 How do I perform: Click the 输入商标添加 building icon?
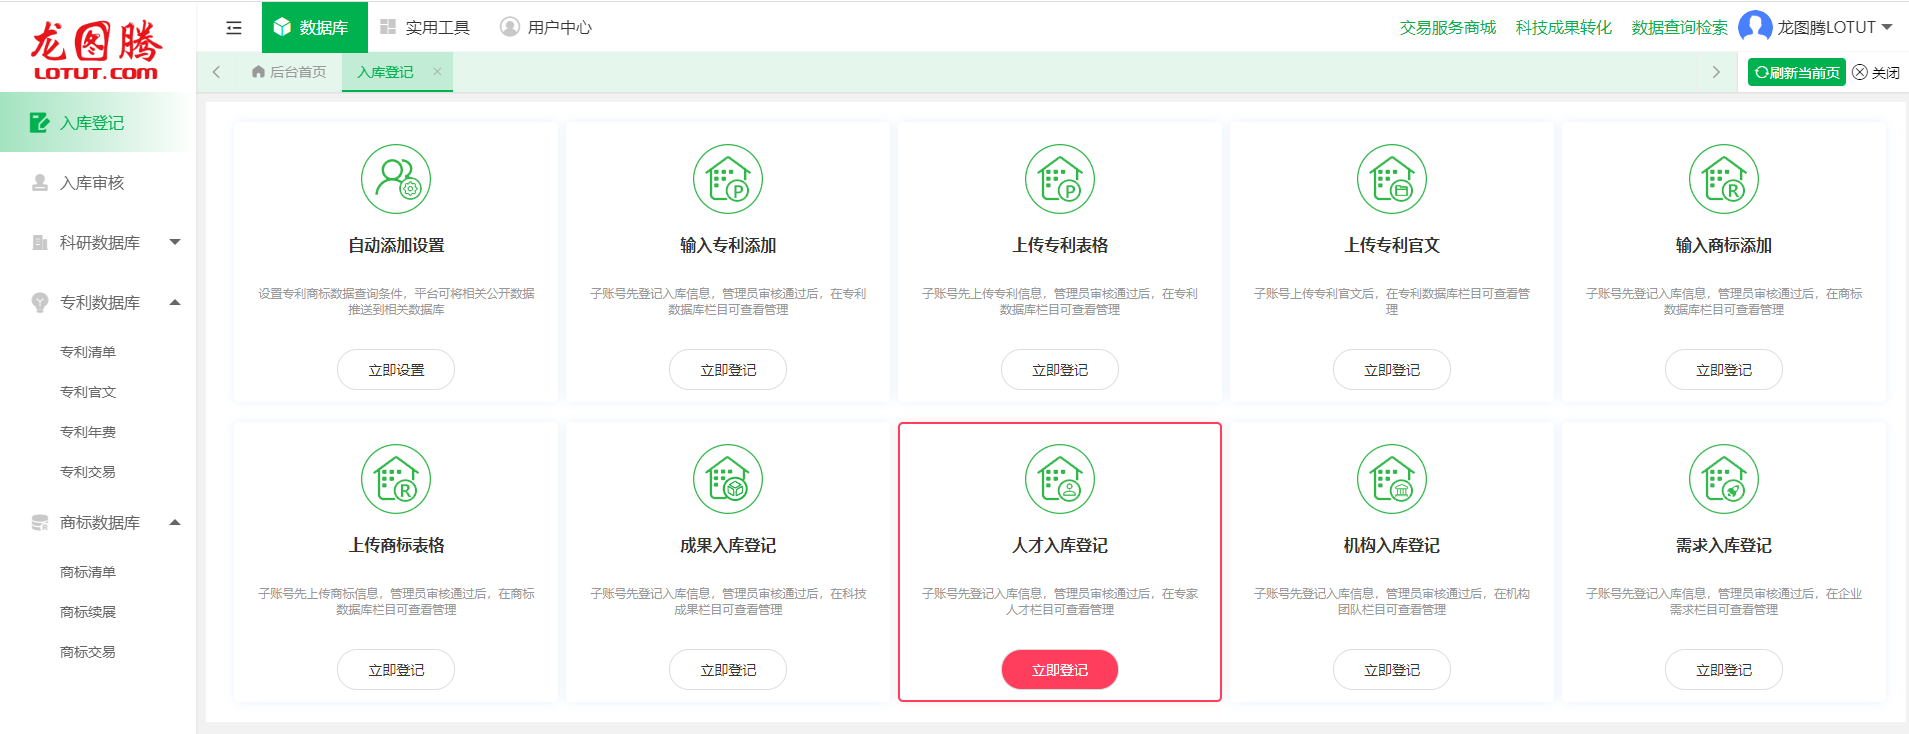[x=1723, y=179]
